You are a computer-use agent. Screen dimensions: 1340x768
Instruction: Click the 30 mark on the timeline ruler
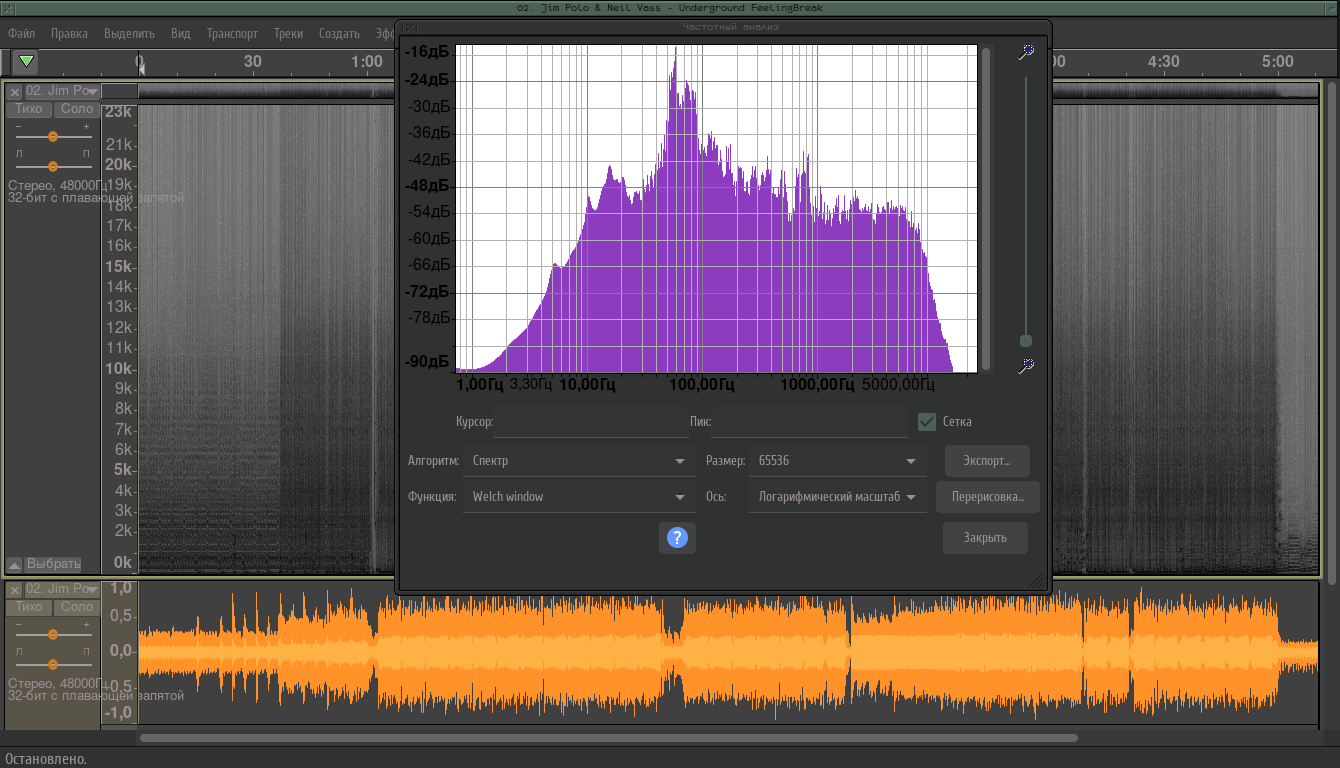pyautogui.click(x=253, y=62)
